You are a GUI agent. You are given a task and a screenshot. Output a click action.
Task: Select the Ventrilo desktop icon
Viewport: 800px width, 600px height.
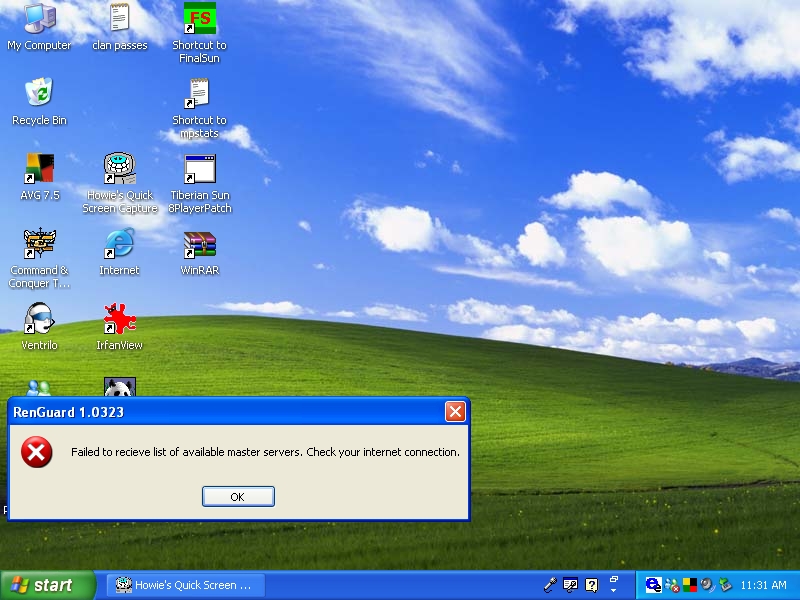(39, 320)
